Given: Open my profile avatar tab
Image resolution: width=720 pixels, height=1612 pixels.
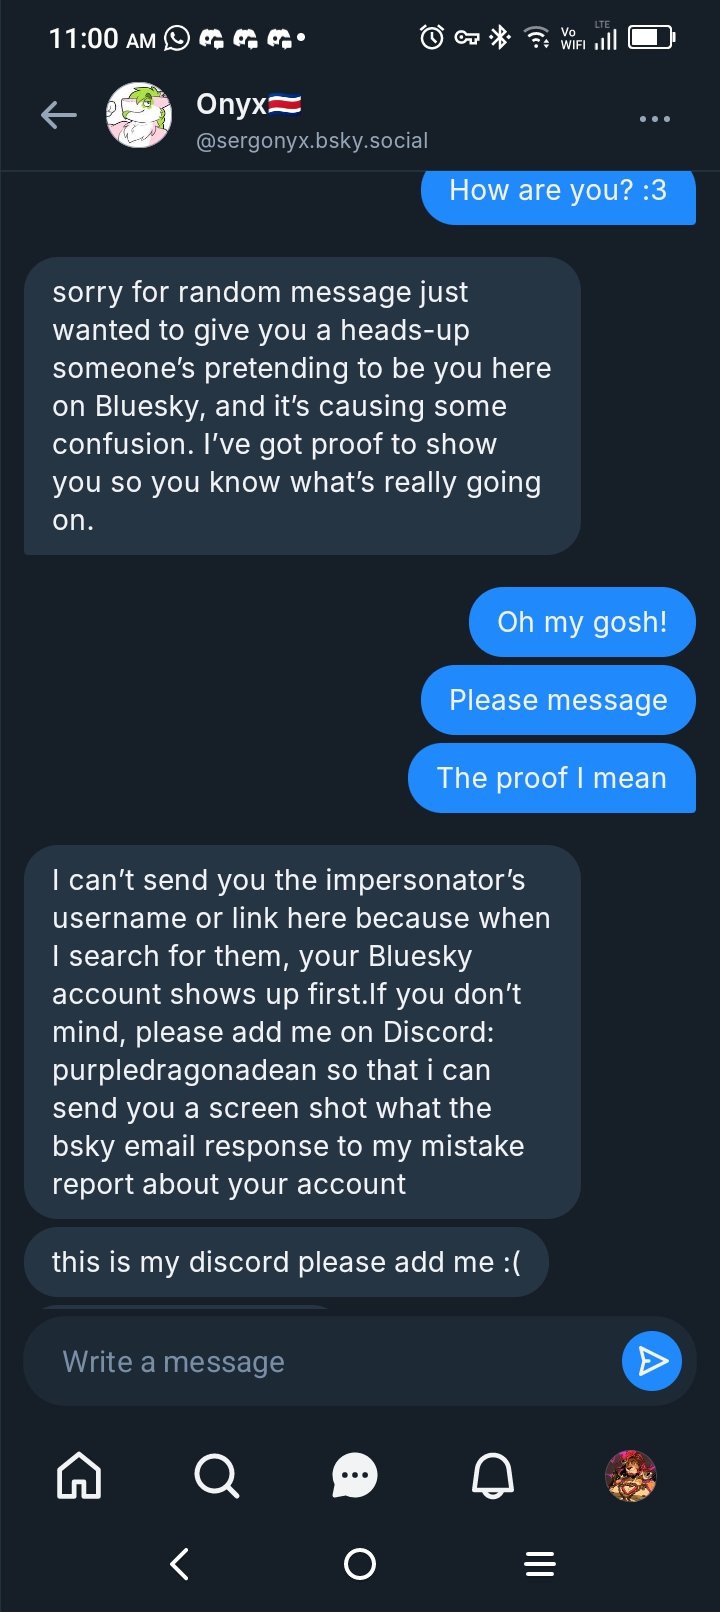Looking at the screenshot, I should [631, 1475].
